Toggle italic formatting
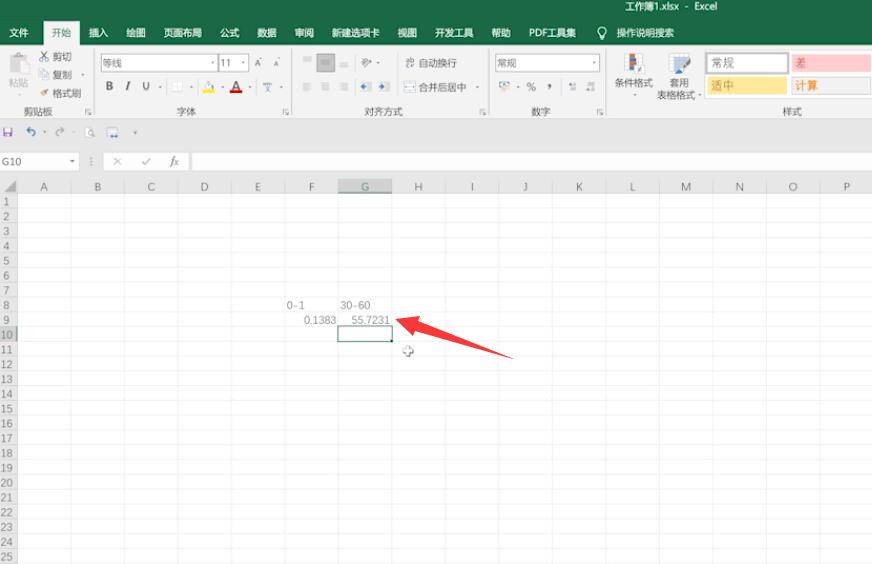Viewport: 872px width, 564px height. (128, 87)
